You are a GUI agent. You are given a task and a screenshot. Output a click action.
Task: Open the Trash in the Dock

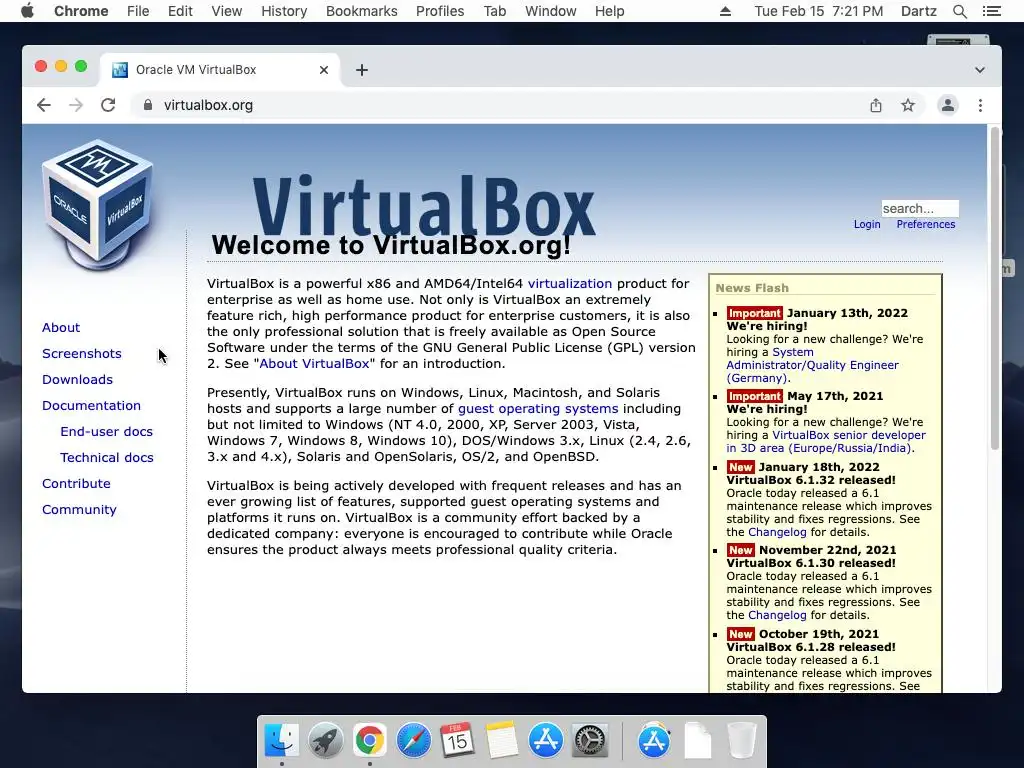pos(742,741)
